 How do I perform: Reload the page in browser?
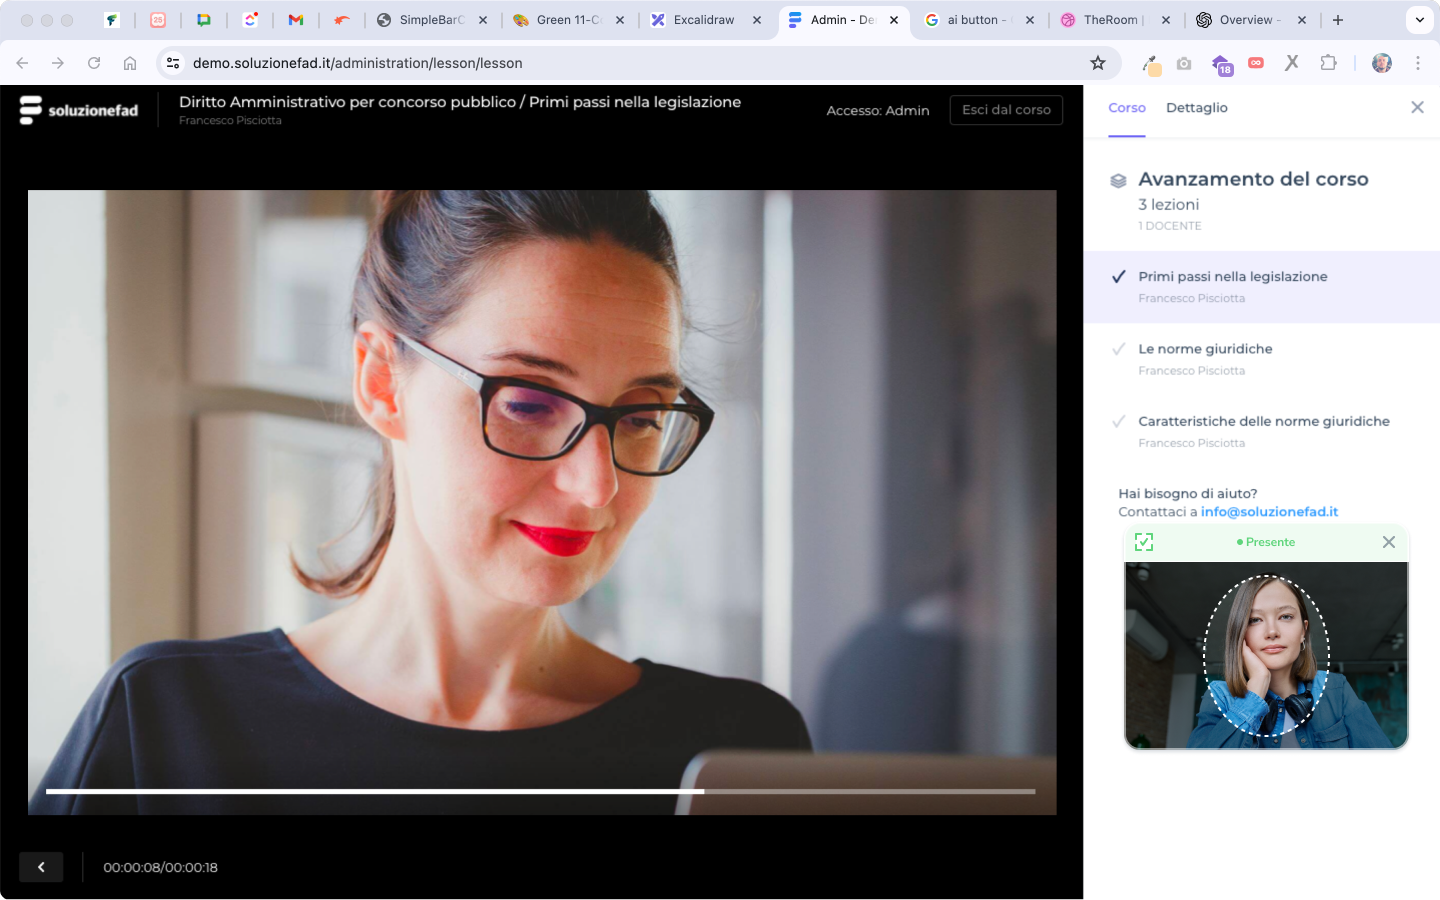[x=94, y=63]
